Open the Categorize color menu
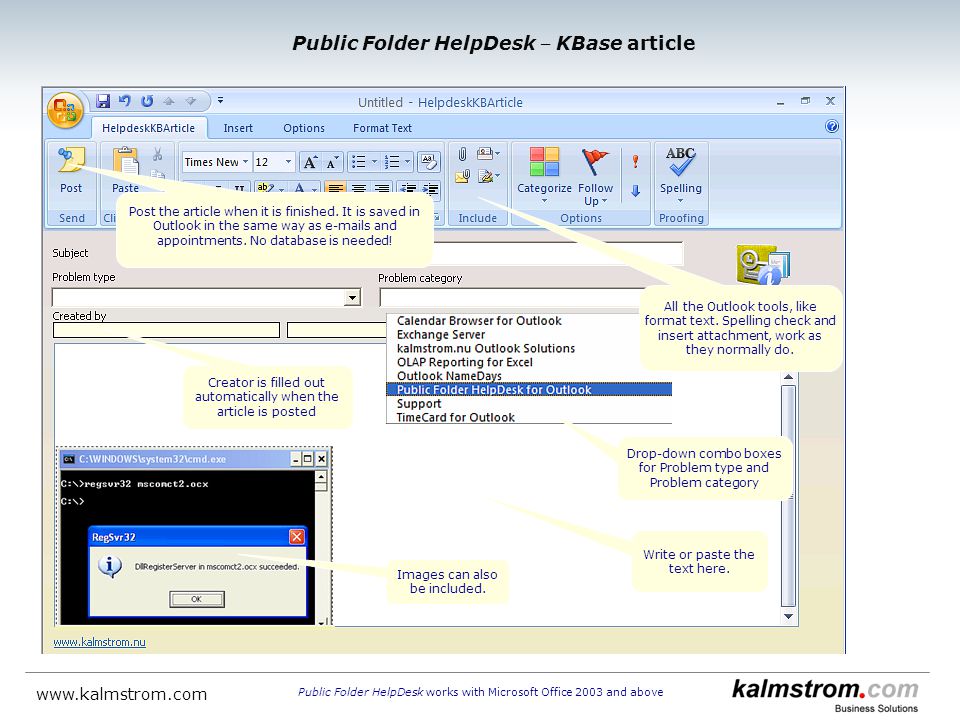960x720 pixels. click(544, 176)
